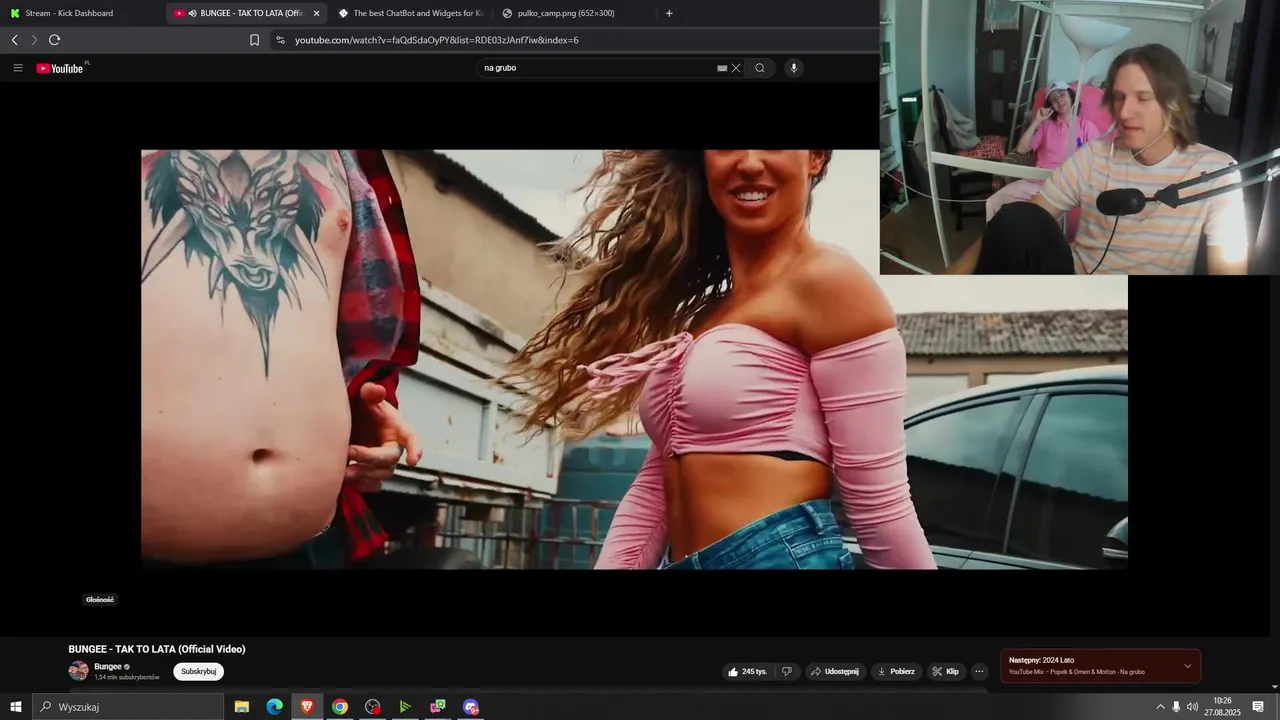The image size is (1280, 720).
Task: Select the BUNGEE - TAK TO LATA tab
Action: 246,13
